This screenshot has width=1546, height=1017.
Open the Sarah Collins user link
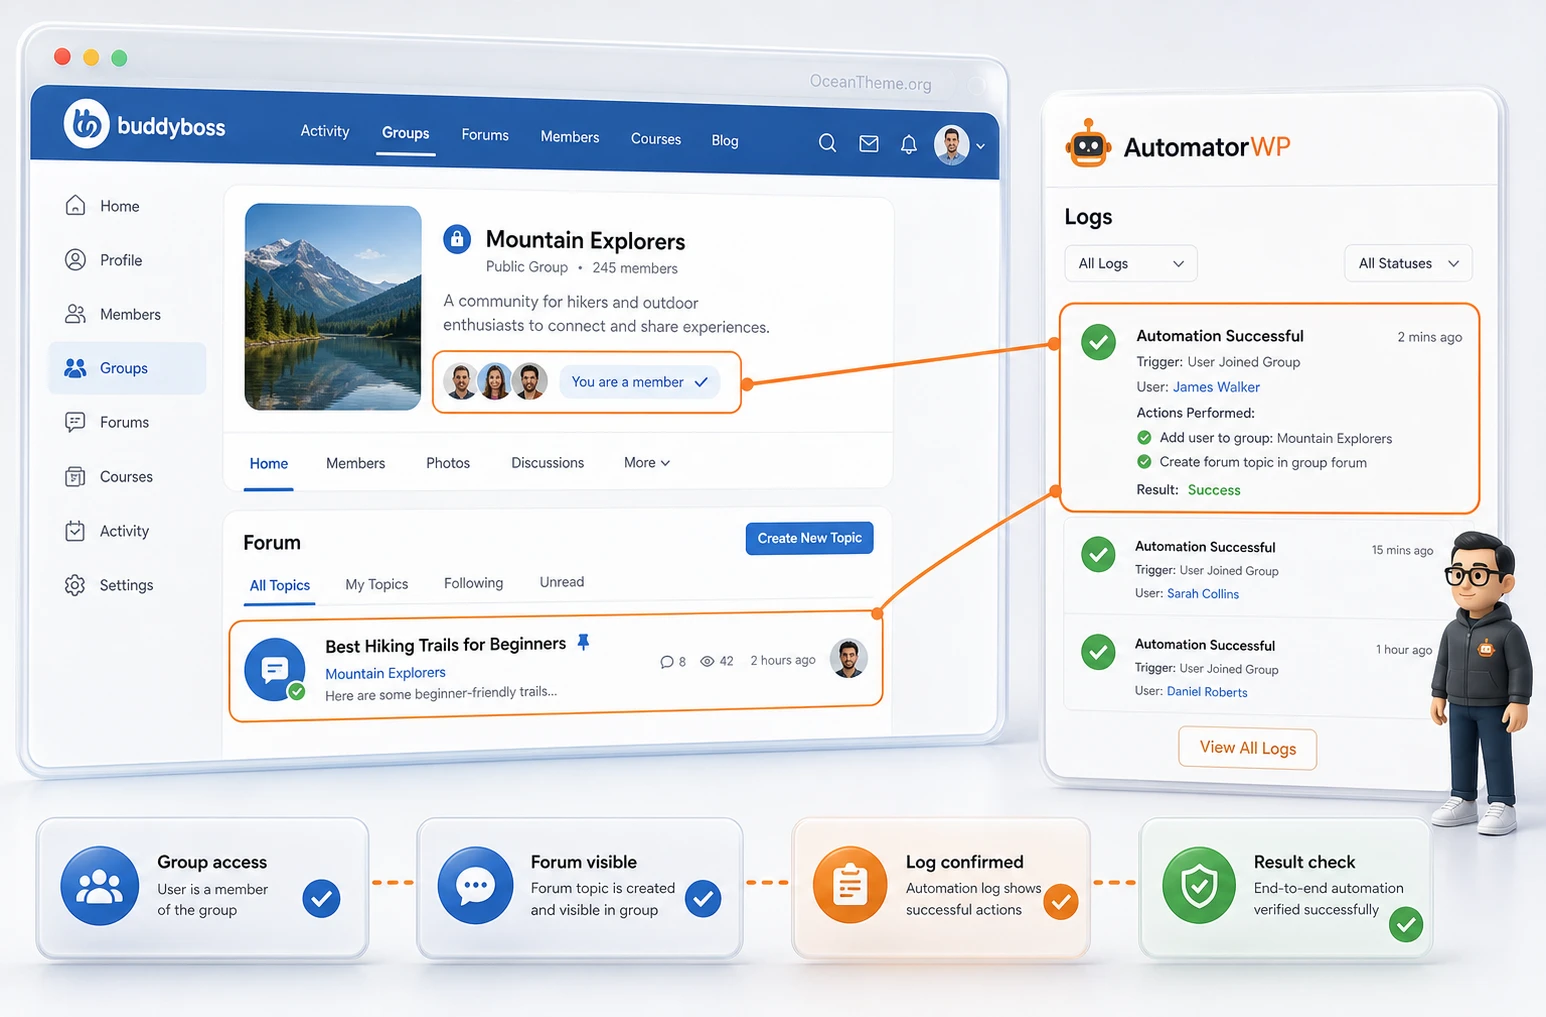click(x=1203, y=594)
